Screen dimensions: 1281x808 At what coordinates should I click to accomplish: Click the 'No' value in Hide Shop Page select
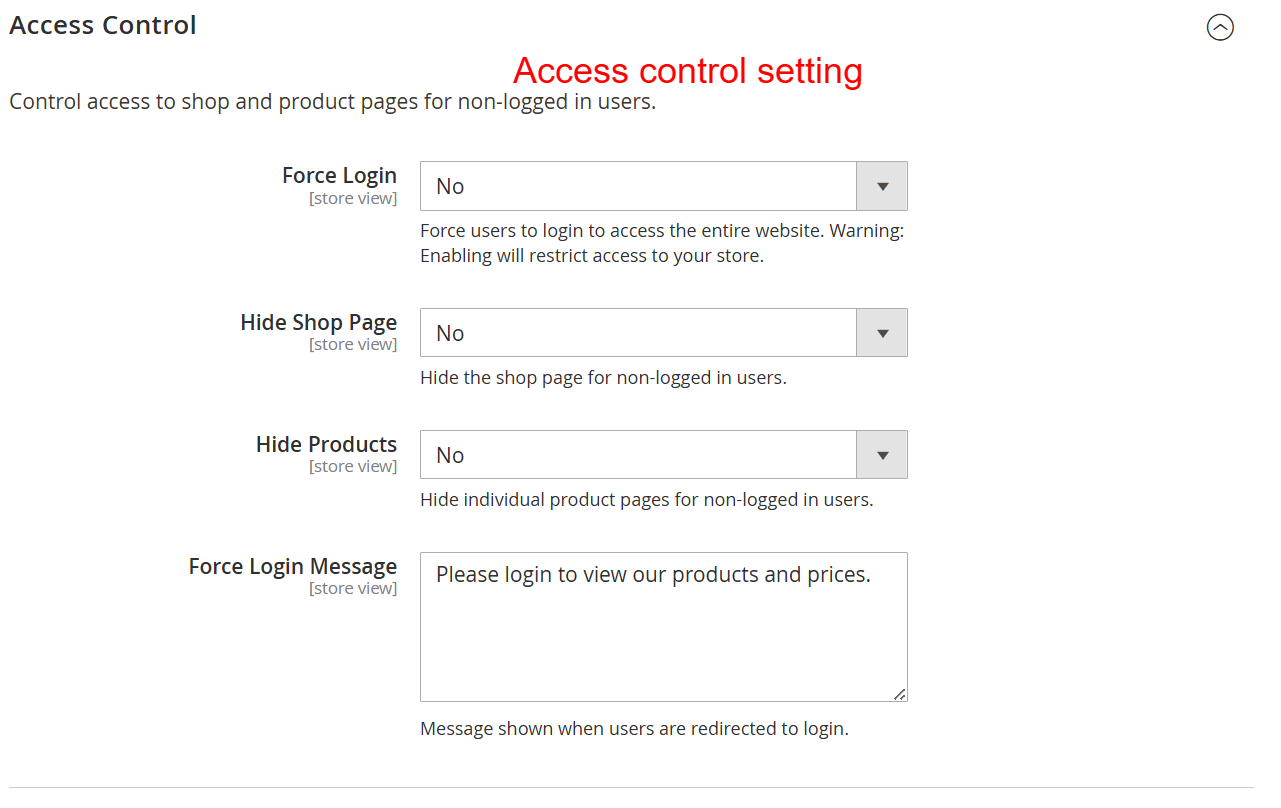[x=450, y=334]
